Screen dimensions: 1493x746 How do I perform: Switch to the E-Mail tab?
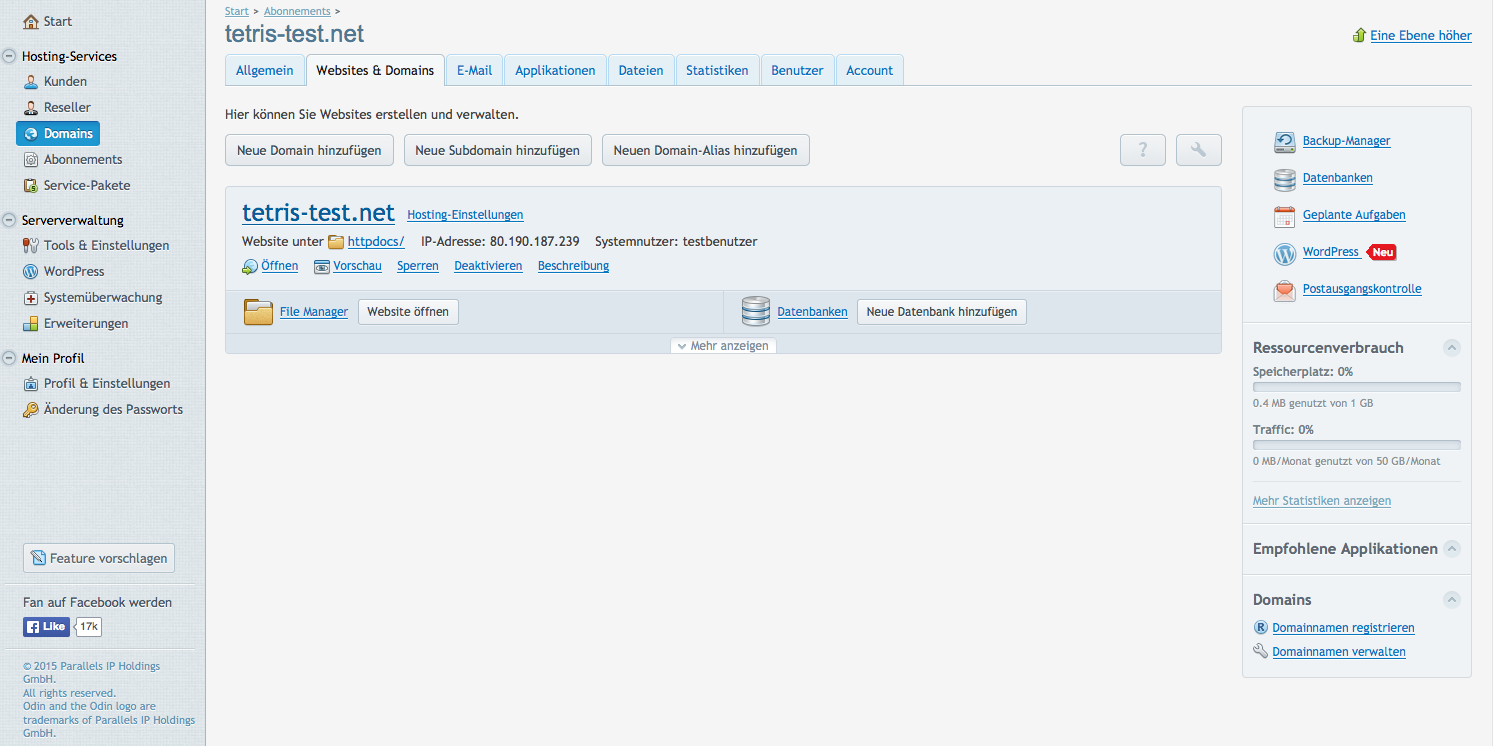pyautogui.click(x=474, y=71)
